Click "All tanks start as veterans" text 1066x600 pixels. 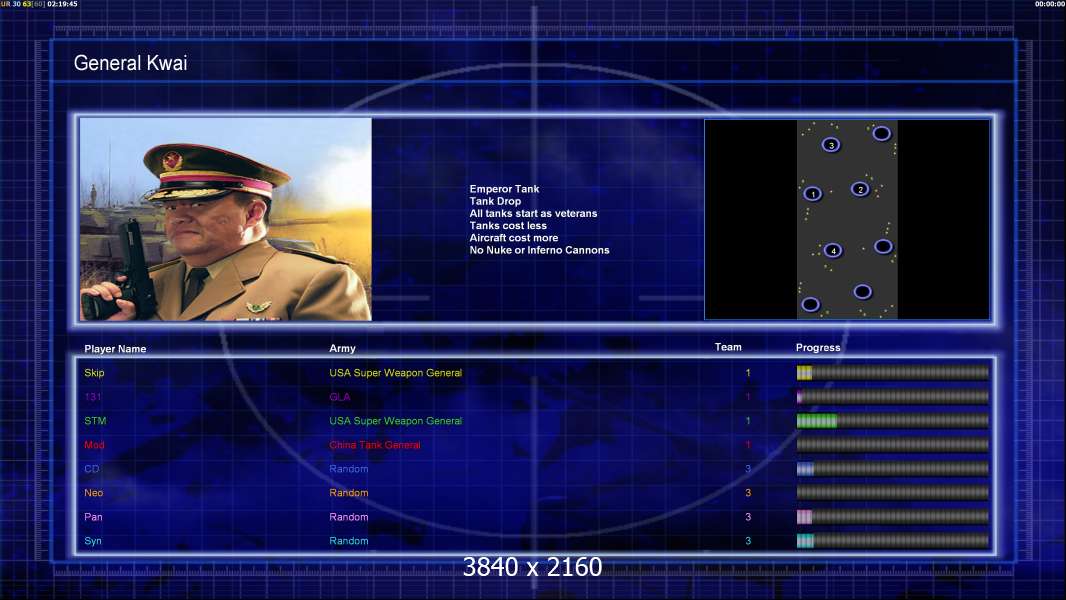[x=533, y=213]
